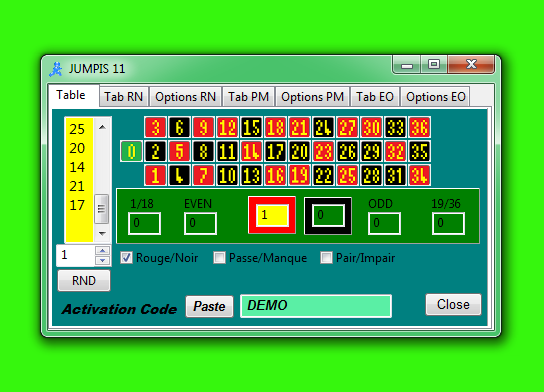Screen dimensions: 544x392
Task: Click black number 8 cell
Action: tap(203, 151)
